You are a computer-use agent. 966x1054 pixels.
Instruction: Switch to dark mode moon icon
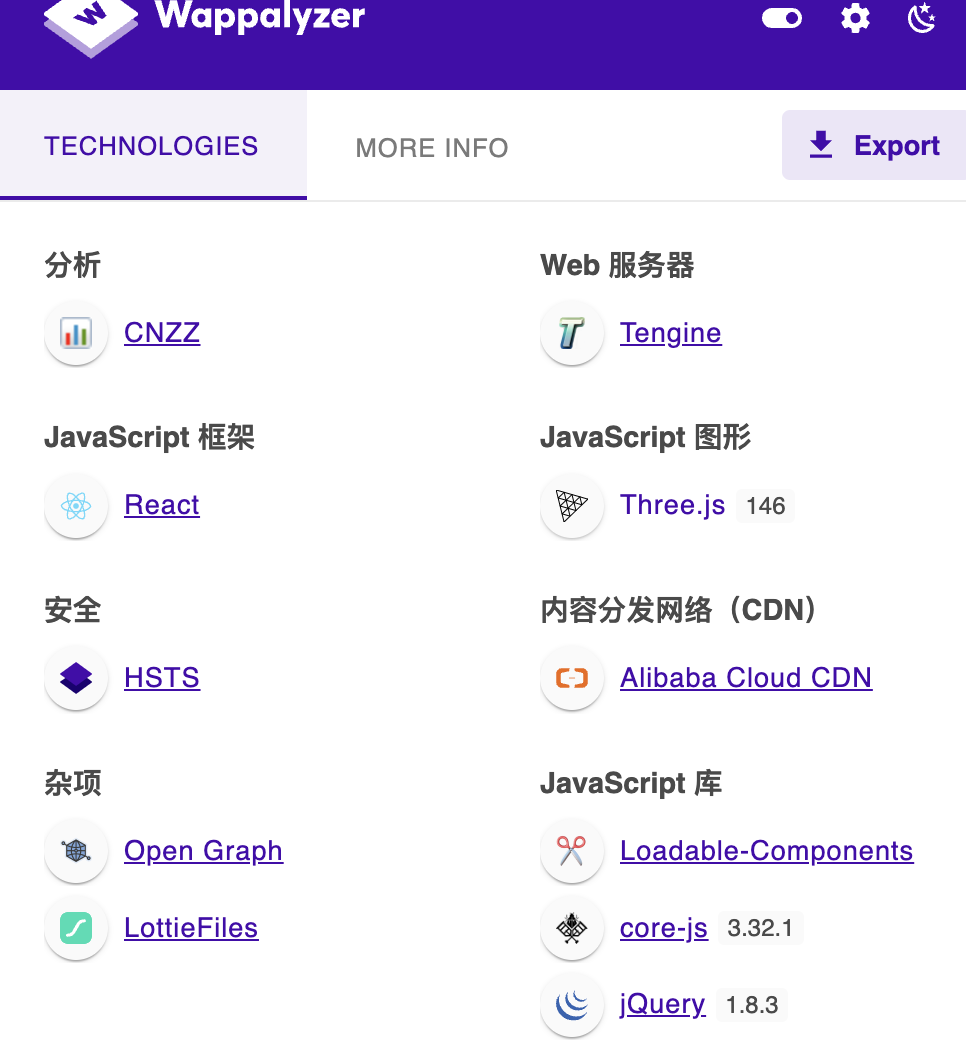coord(922,17)
